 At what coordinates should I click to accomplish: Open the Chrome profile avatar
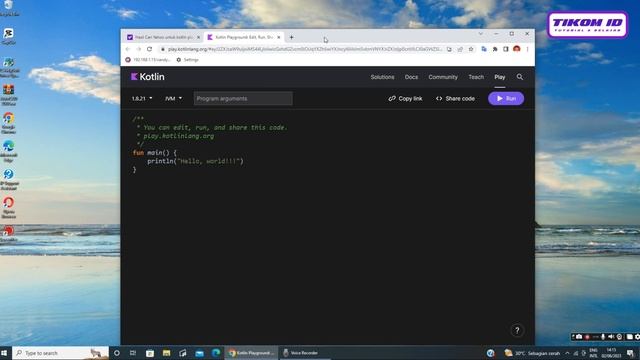(516, 49)
